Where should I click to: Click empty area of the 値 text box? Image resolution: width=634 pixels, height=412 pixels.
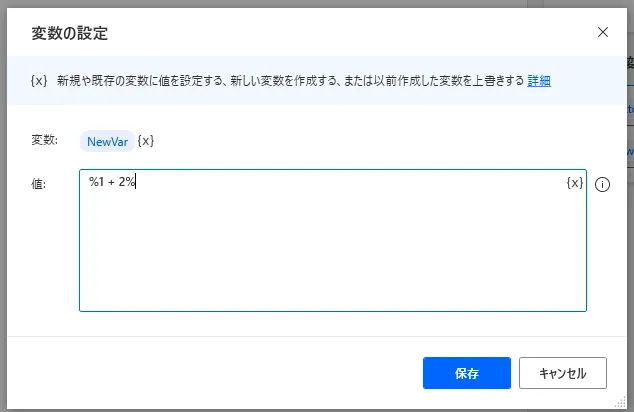(x=333, y=251)
